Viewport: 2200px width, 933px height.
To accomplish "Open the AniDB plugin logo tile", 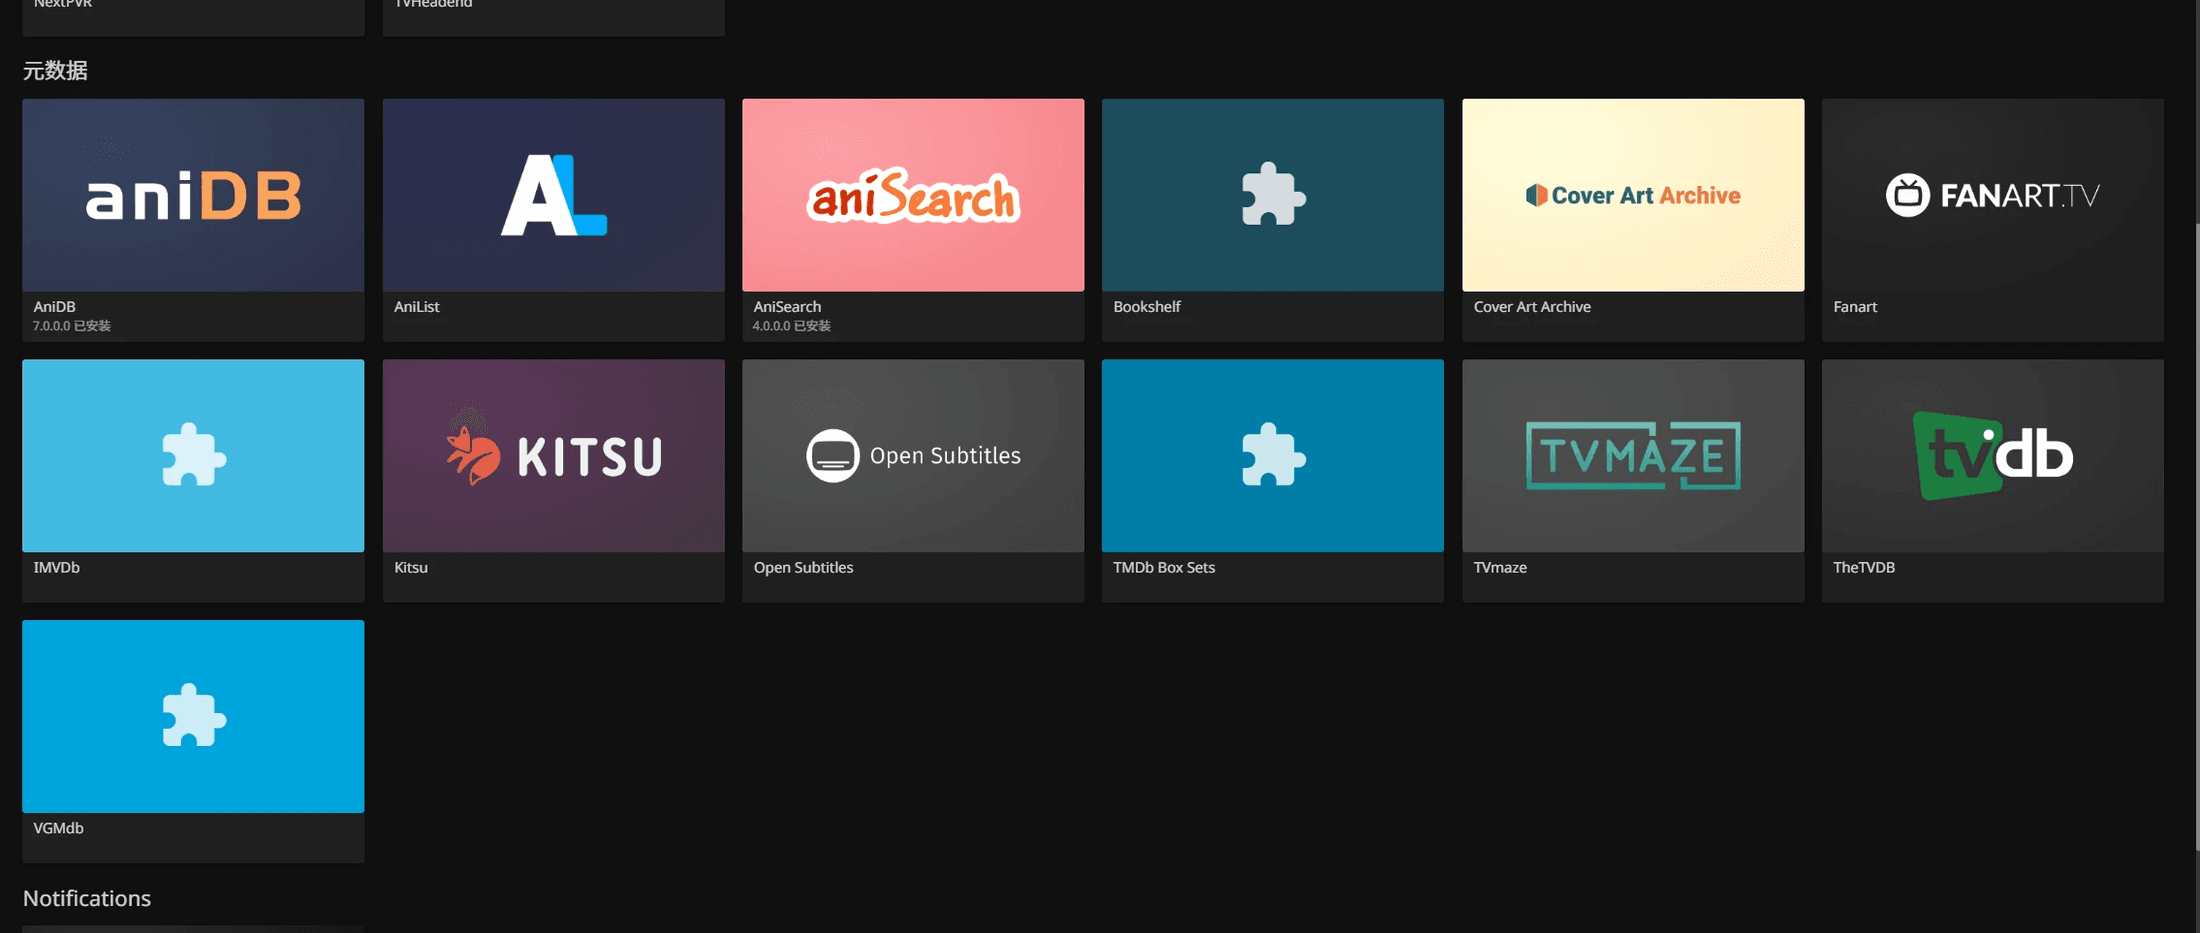I will click(193, 195).
